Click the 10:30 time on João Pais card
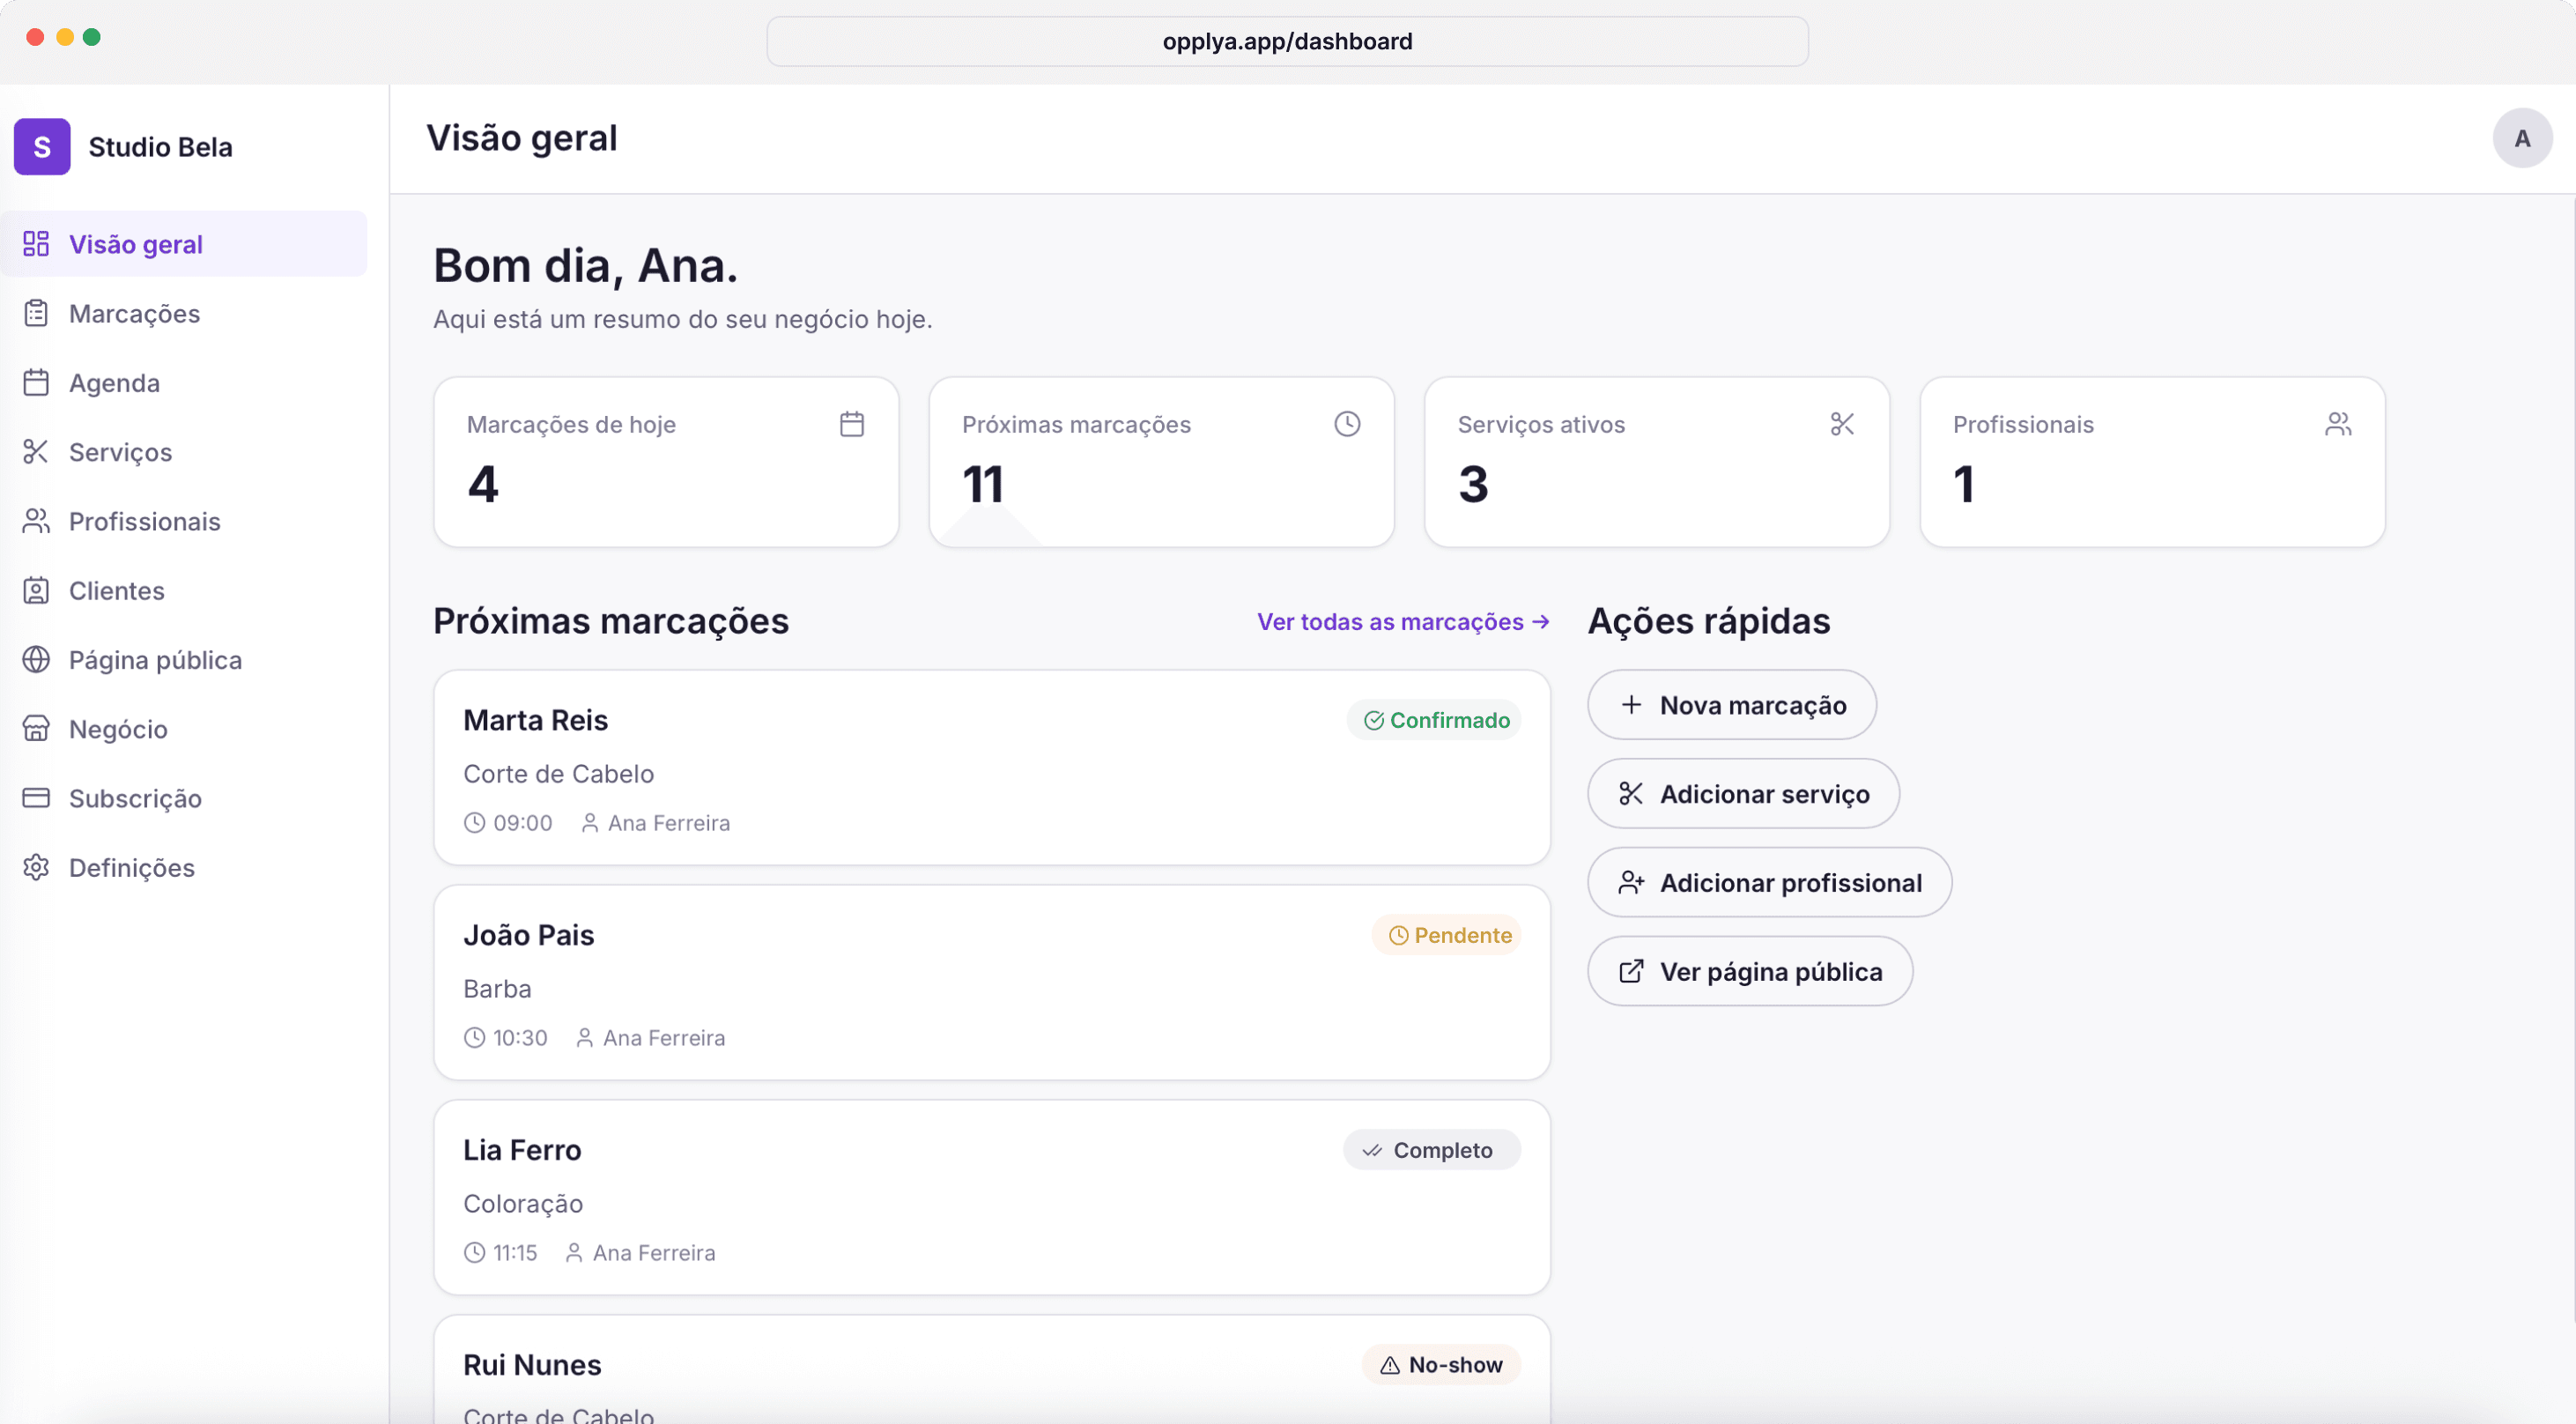 (x=520, y=1038)
